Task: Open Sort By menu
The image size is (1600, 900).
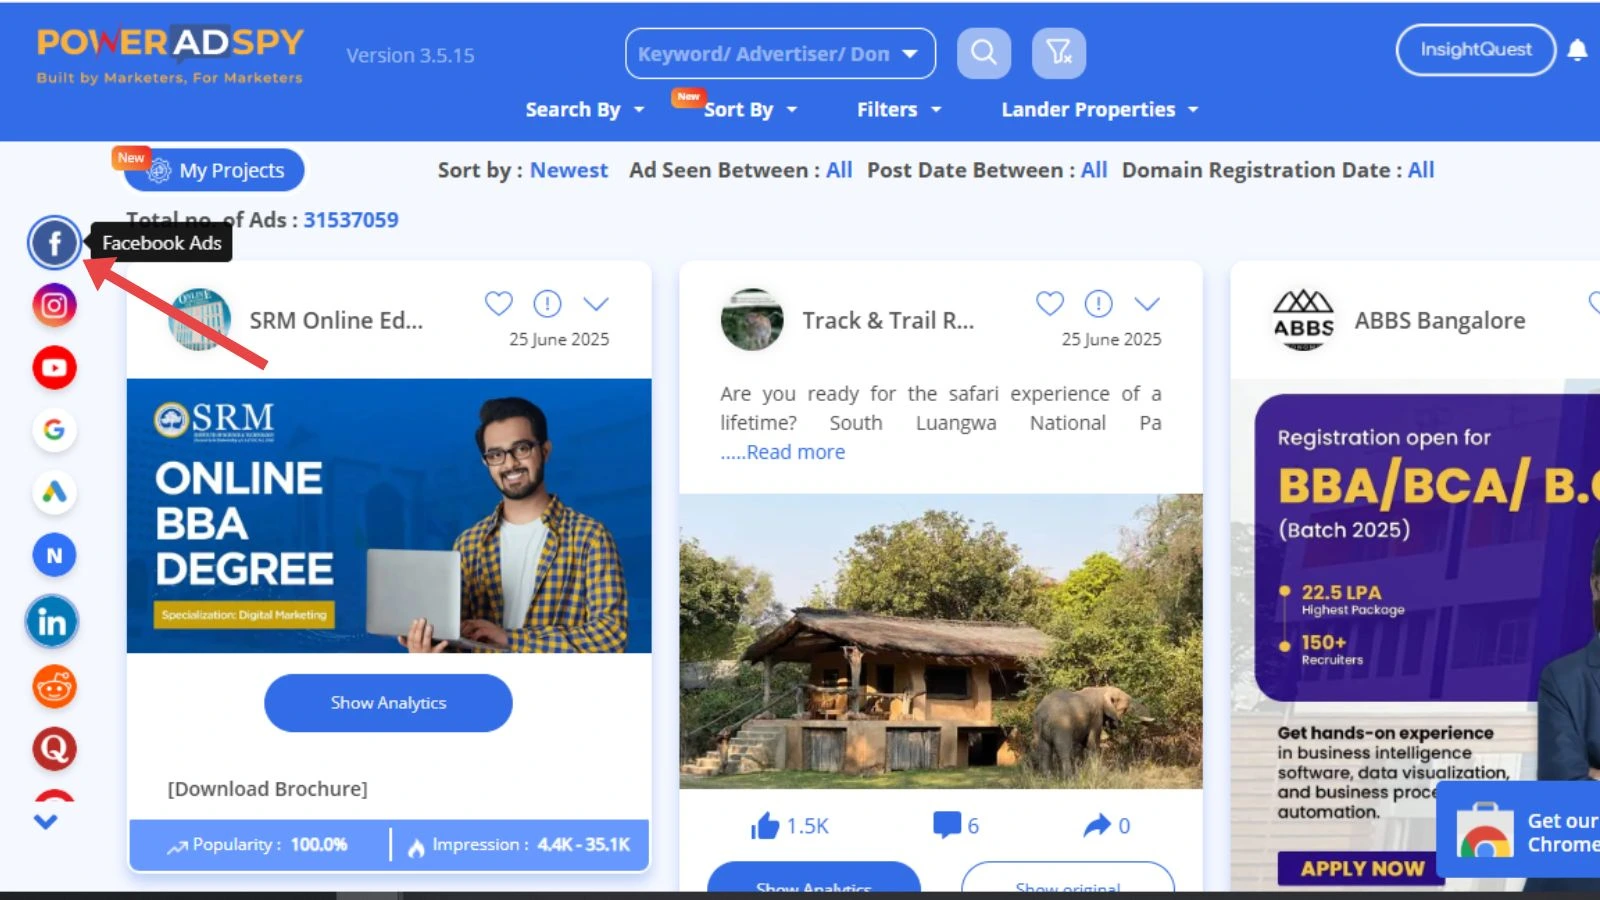Action: pos(750,110)
